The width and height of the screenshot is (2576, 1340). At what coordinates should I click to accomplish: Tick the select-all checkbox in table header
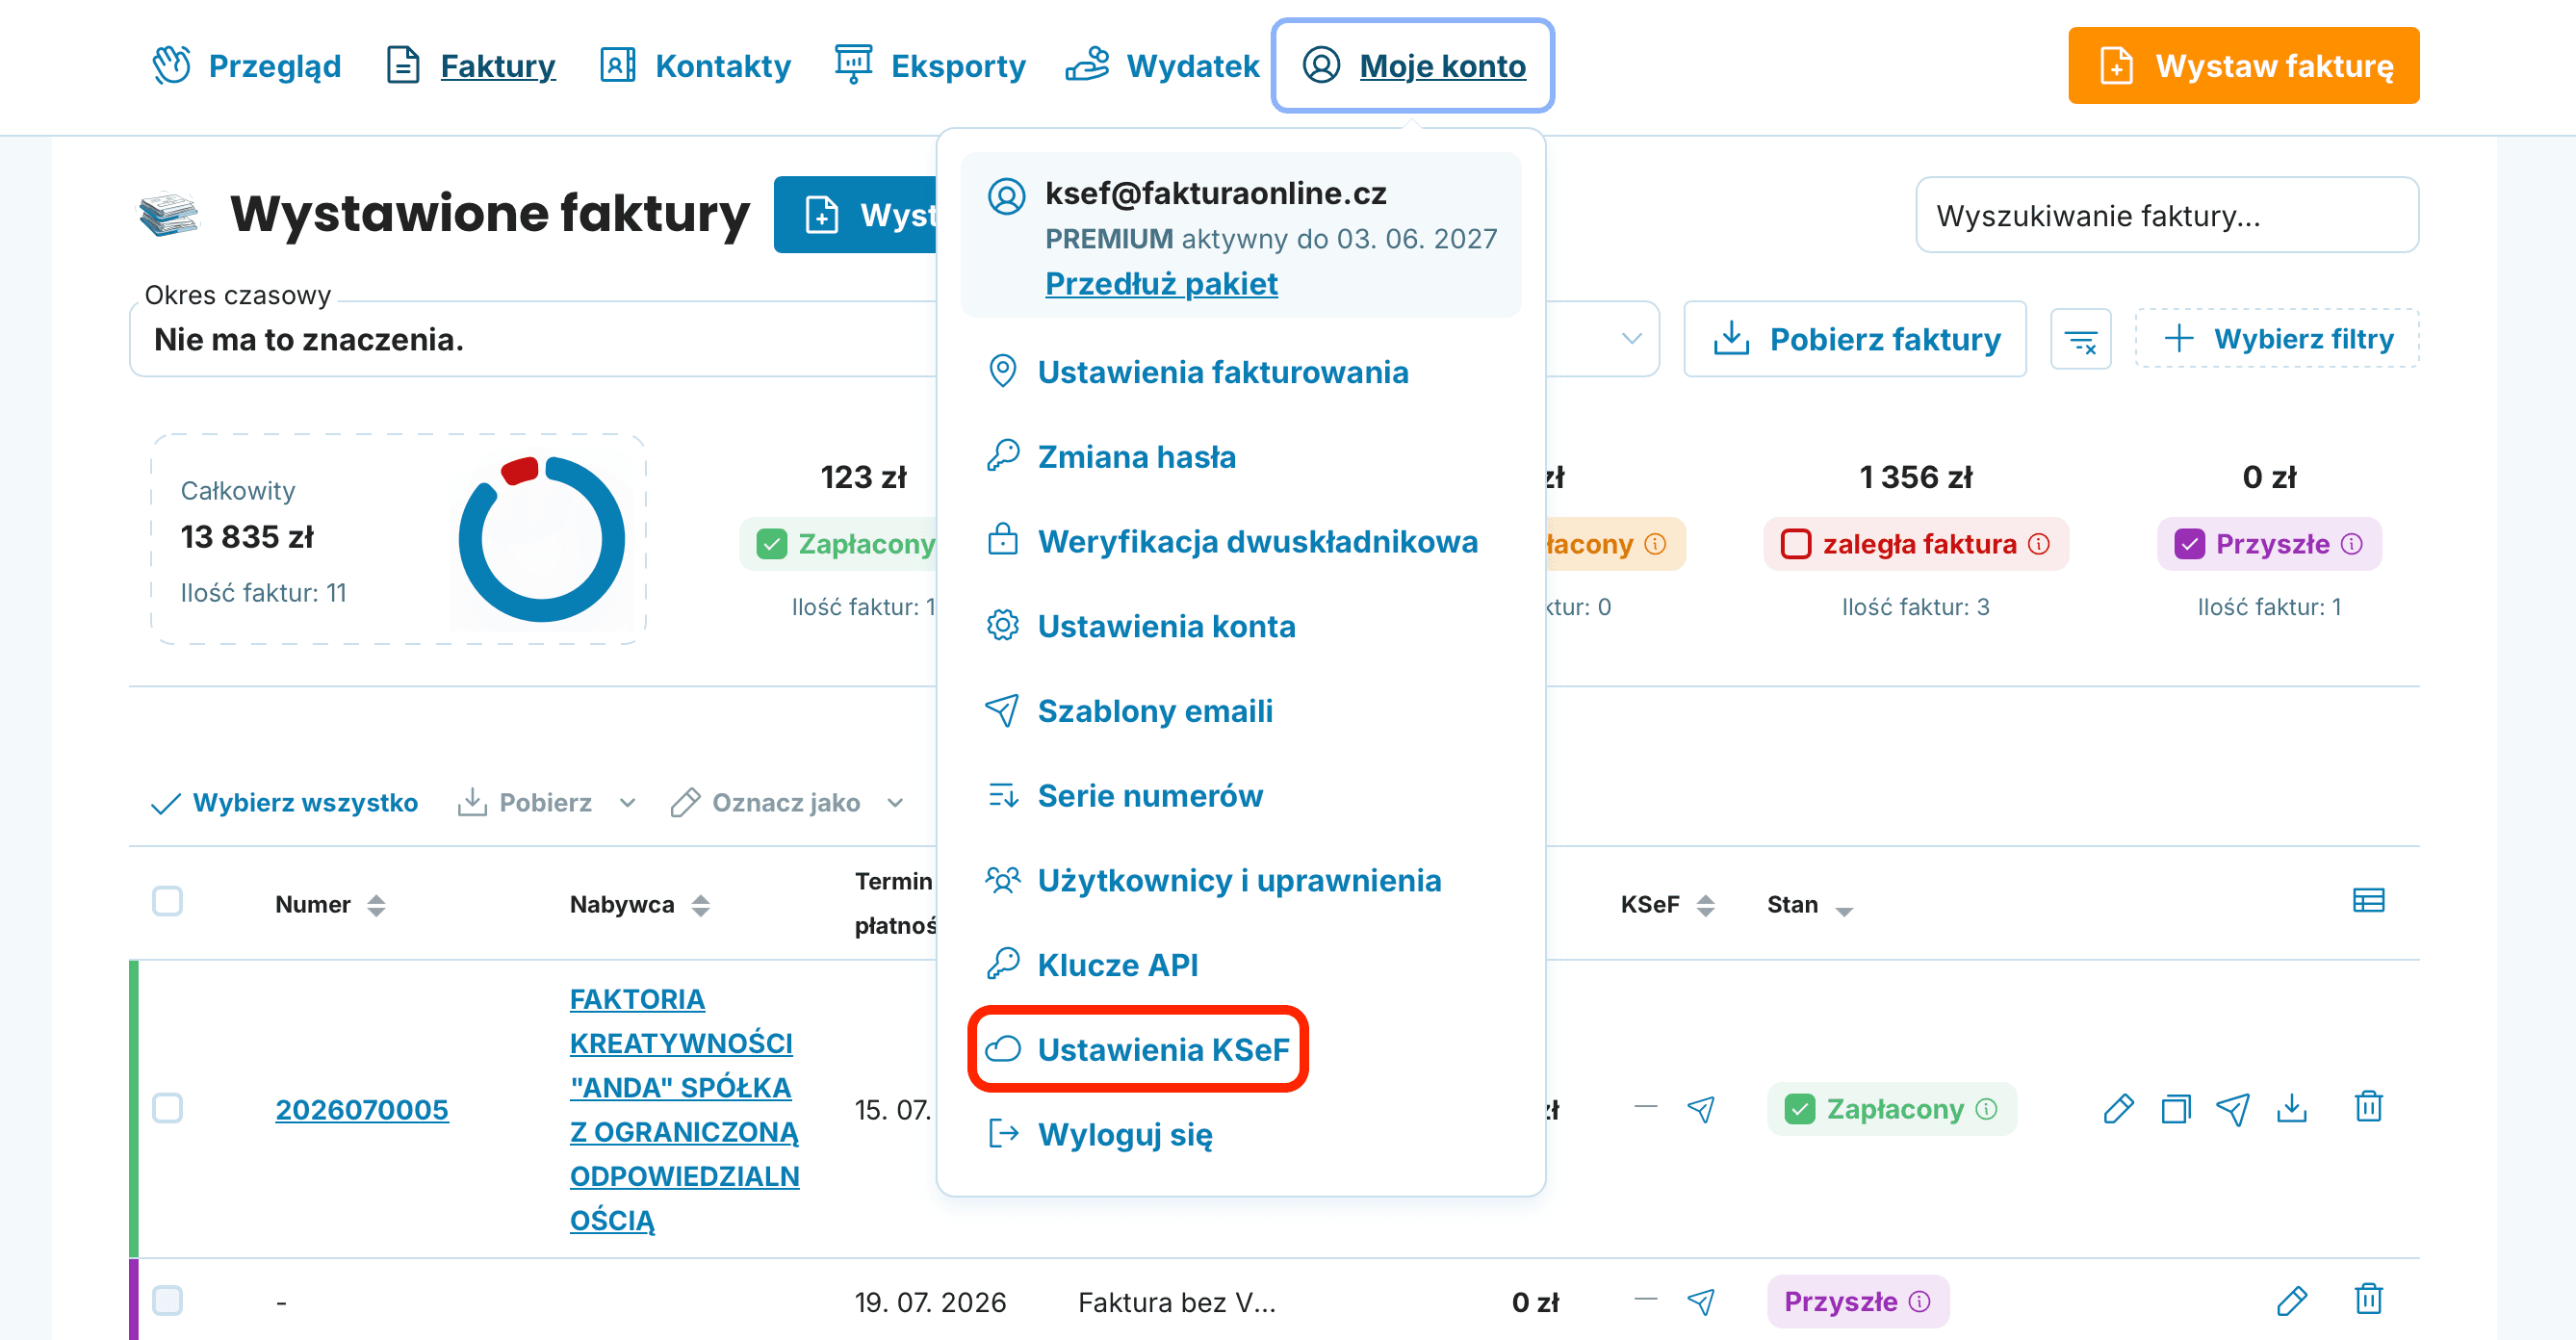click(x=167, y=901)
